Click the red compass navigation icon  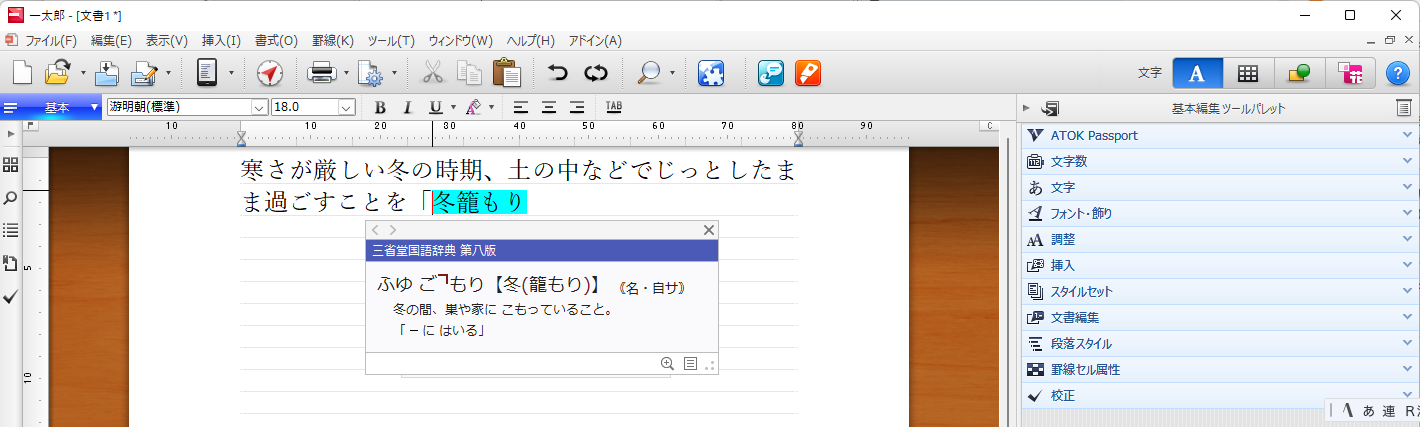270,73
